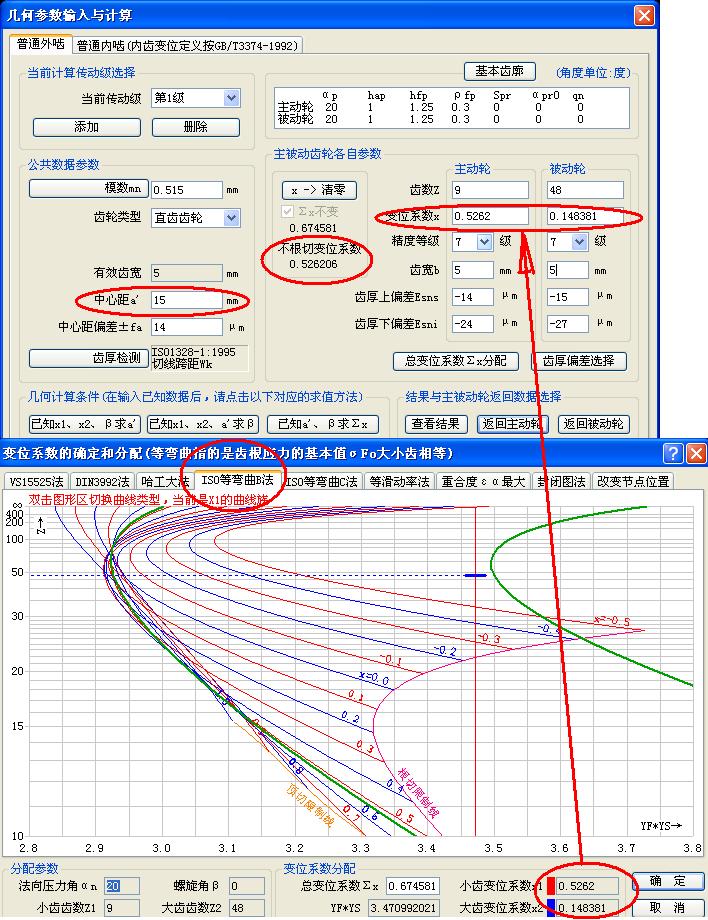
Task: Click 已知x1、x2、β求a' button
Action: tap(85, 424)
